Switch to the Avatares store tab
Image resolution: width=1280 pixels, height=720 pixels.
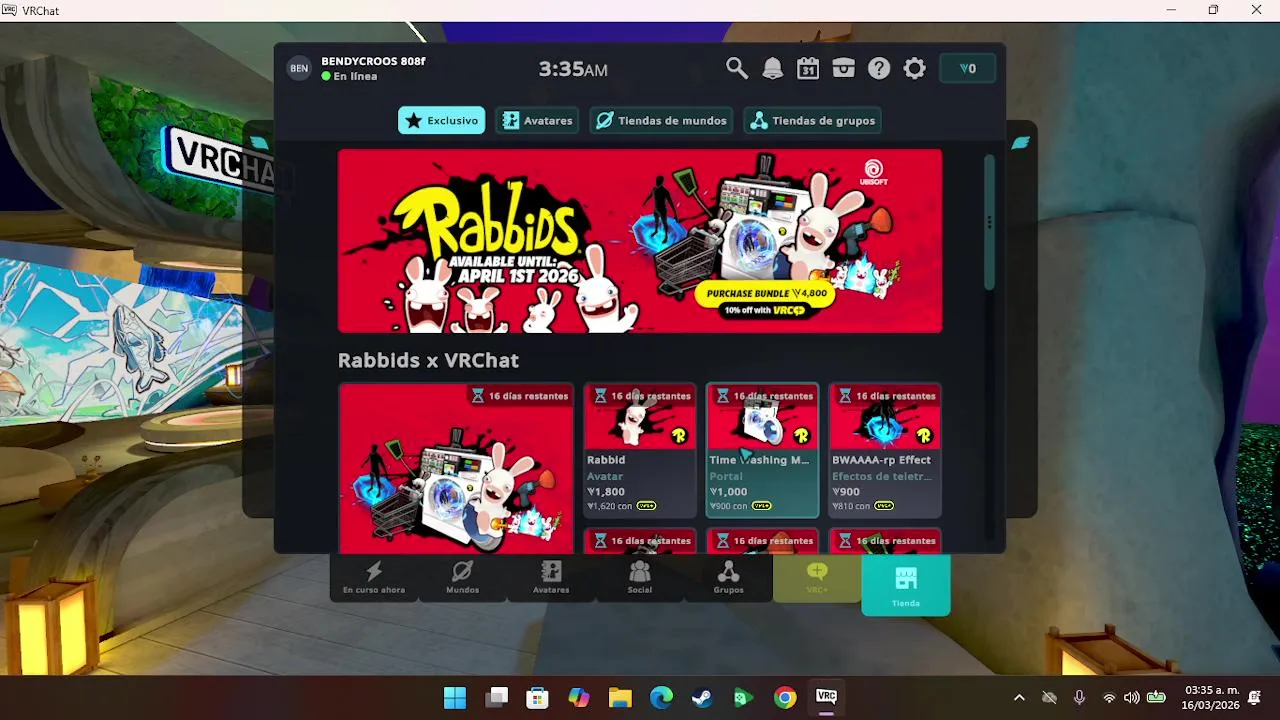point(538,120)
